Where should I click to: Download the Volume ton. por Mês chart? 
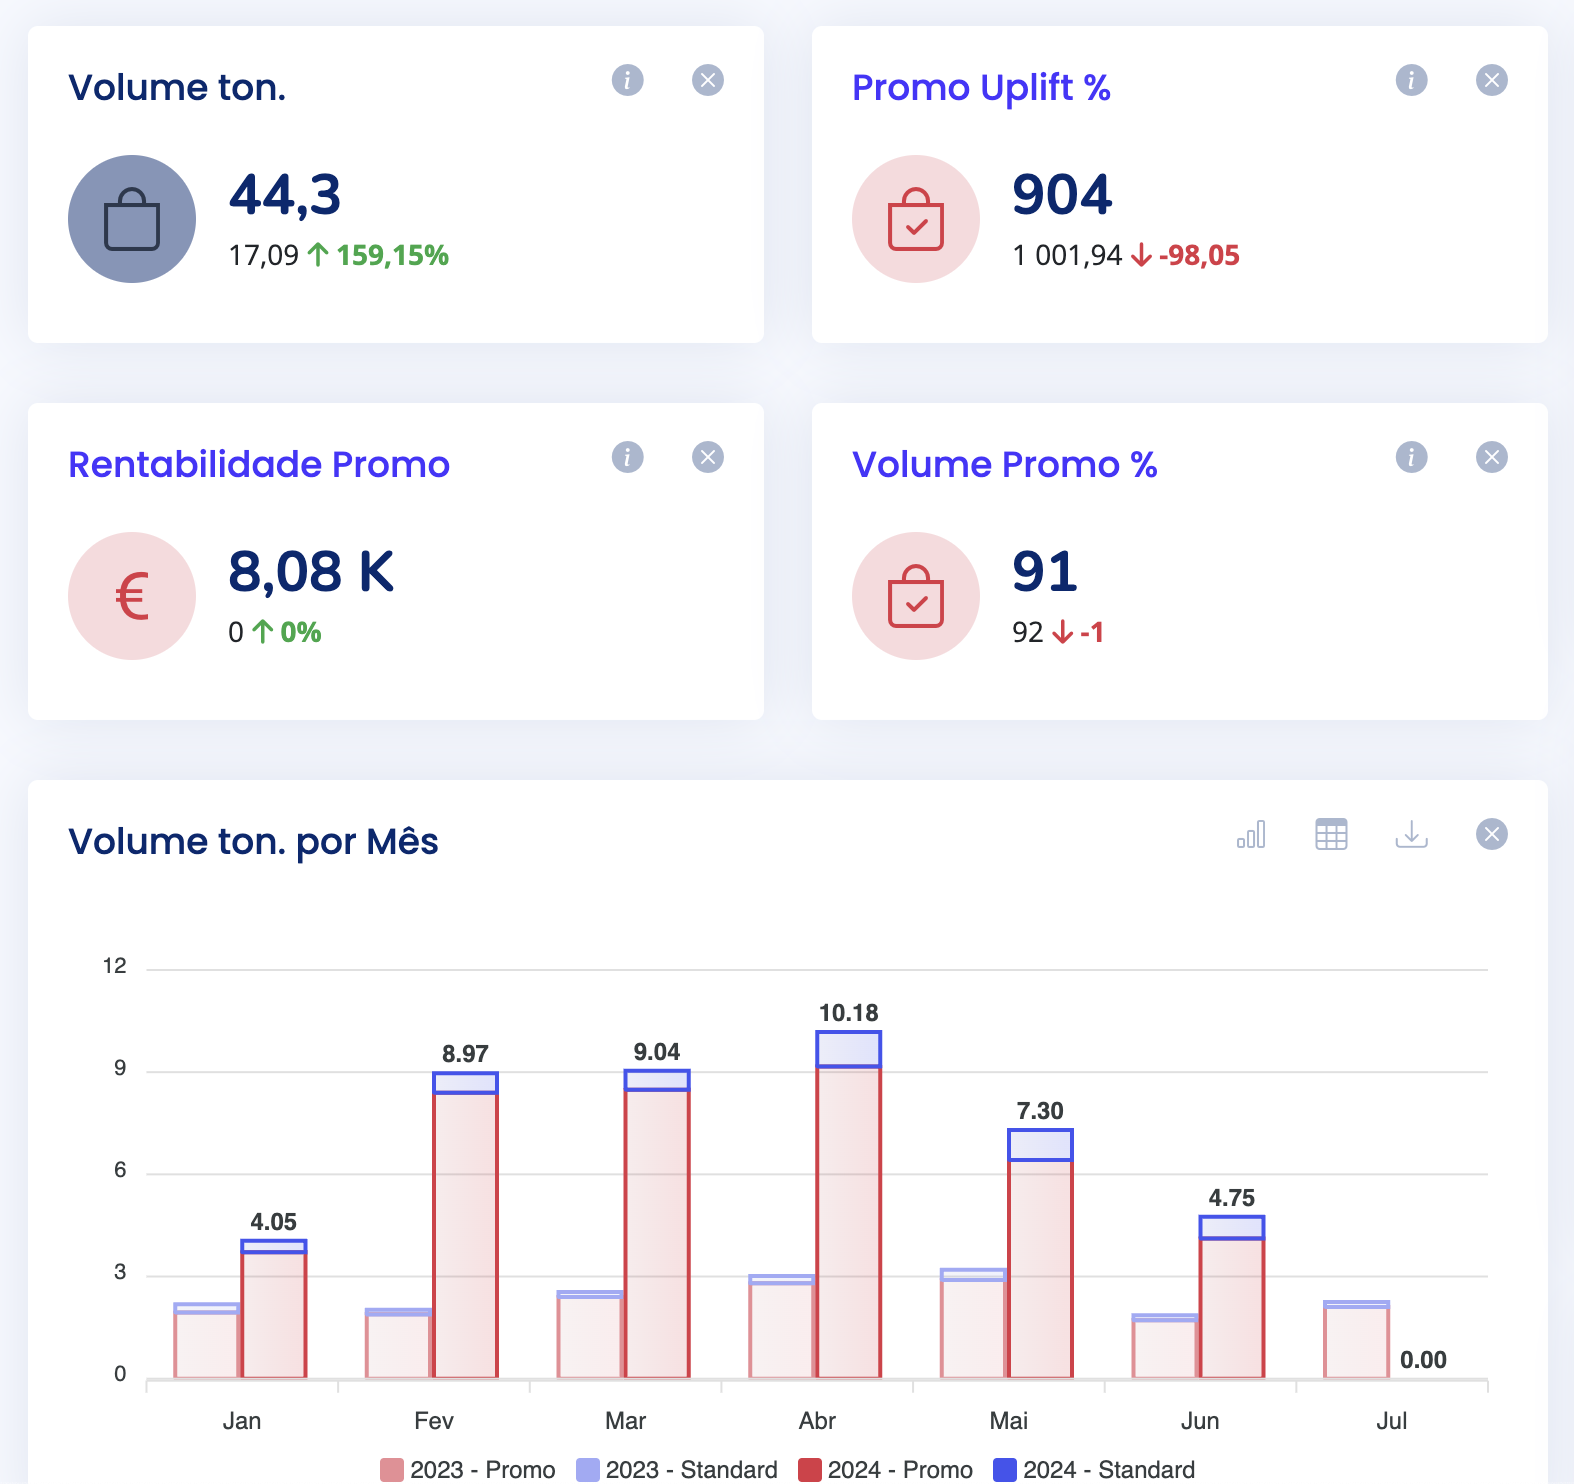click(x=1411, y=834)
